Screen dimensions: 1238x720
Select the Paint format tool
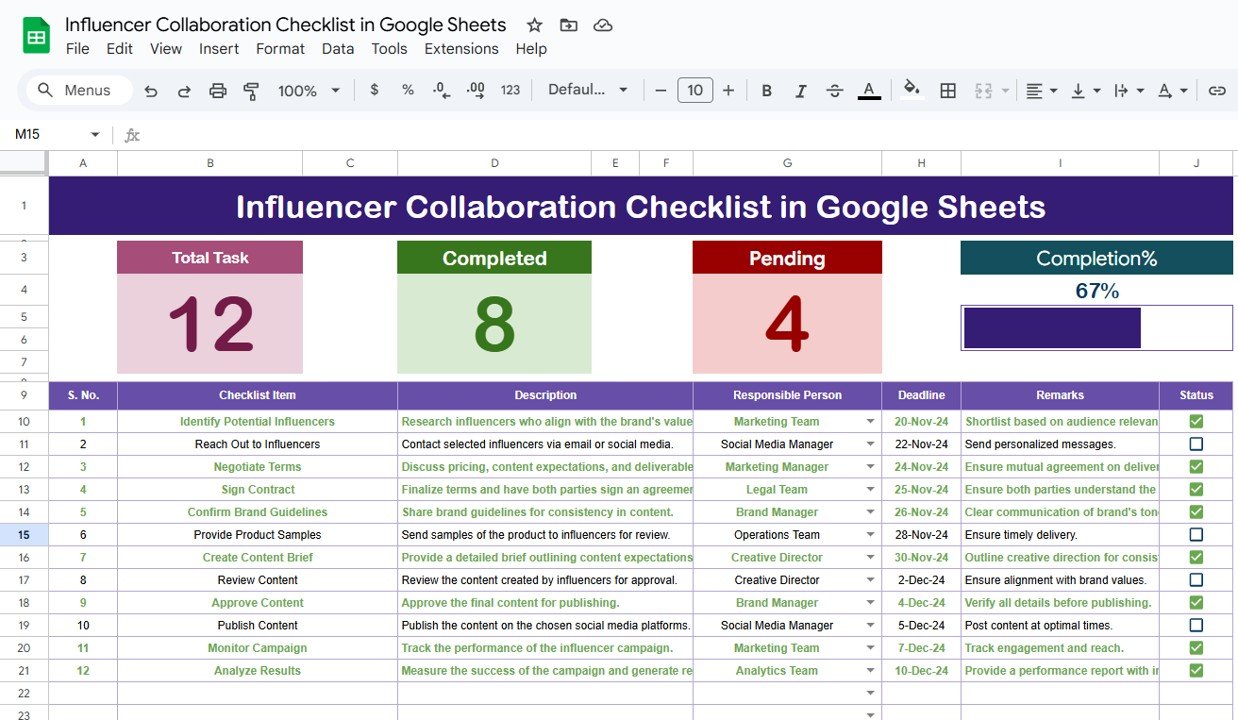click(251, 91)
